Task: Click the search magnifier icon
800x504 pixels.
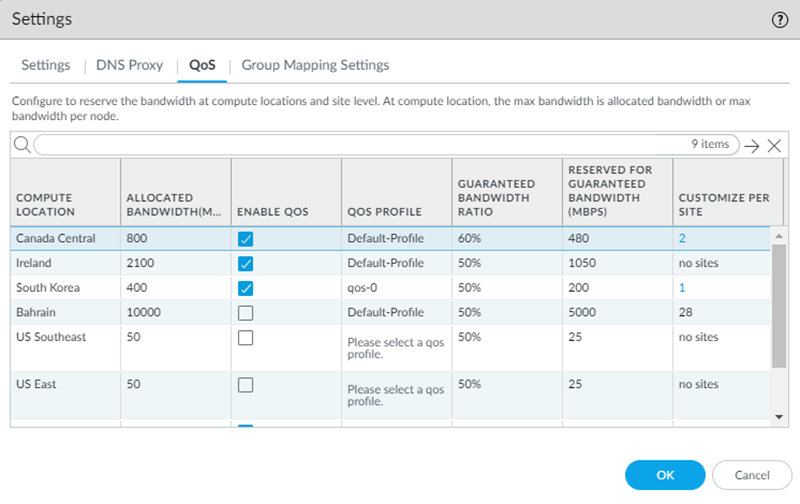Action: (21, 145)
